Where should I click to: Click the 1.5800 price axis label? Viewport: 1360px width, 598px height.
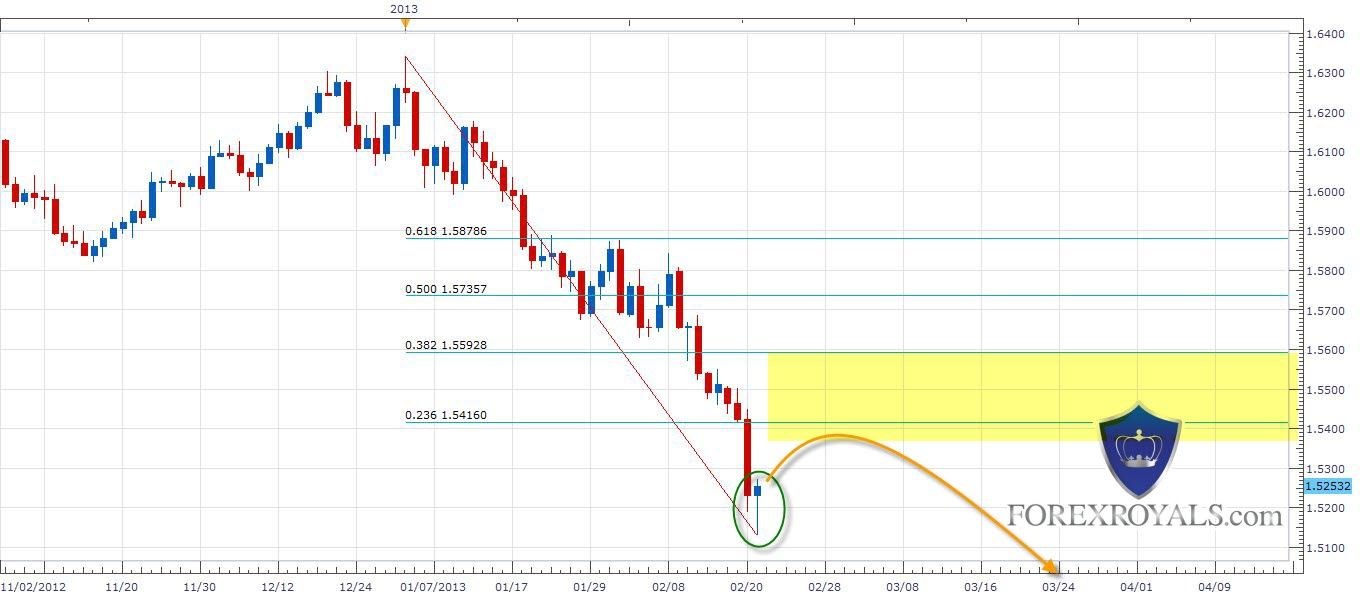tap(1326, 271)
